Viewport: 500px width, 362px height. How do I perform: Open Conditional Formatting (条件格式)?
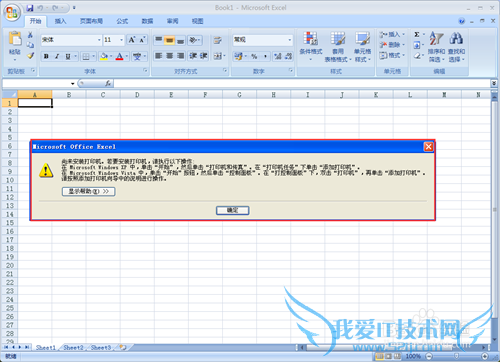point(310,46)
